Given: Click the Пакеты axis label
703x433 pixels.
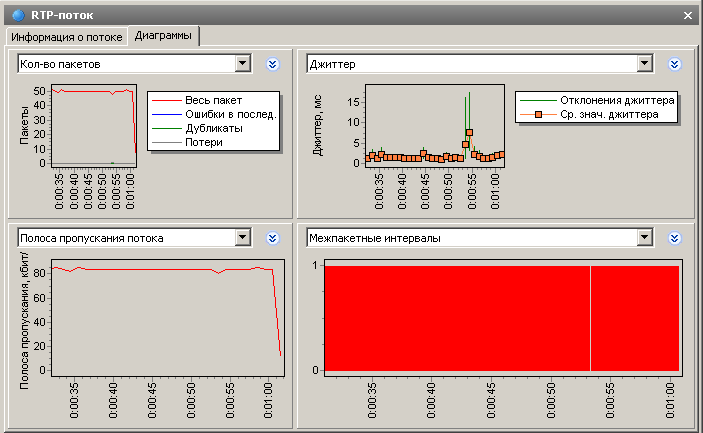Looking at the screenshot, I should [24, 126].
